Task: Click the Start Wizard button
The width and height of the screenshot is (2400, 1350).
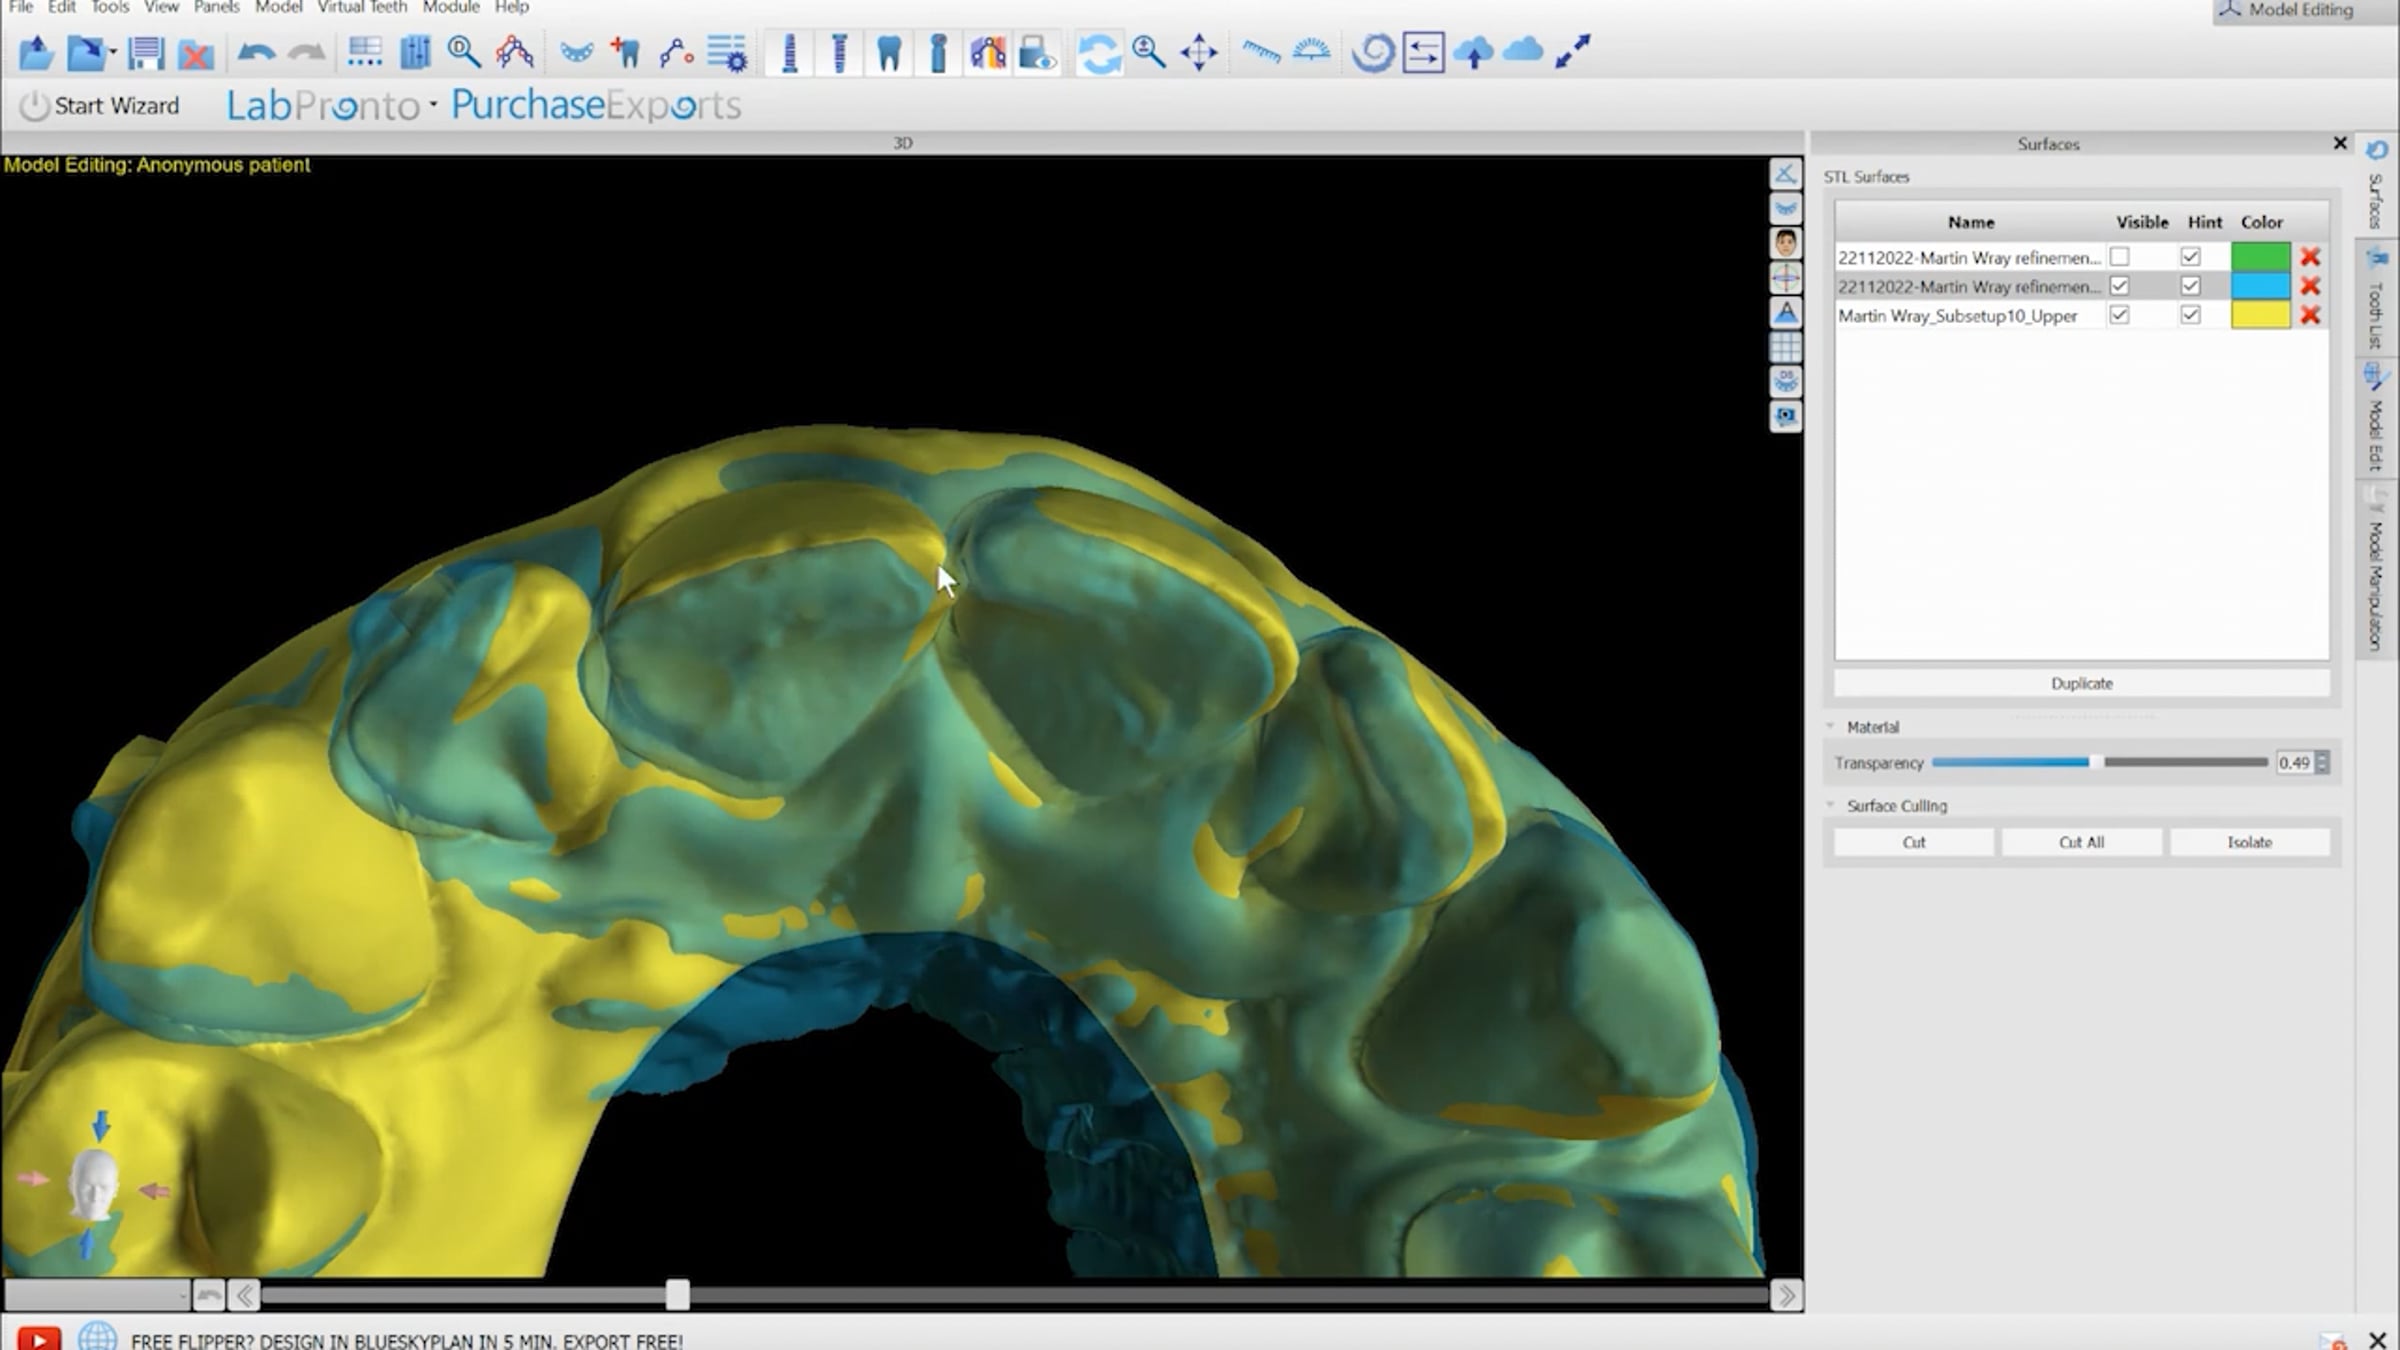Action: point(100,106)
